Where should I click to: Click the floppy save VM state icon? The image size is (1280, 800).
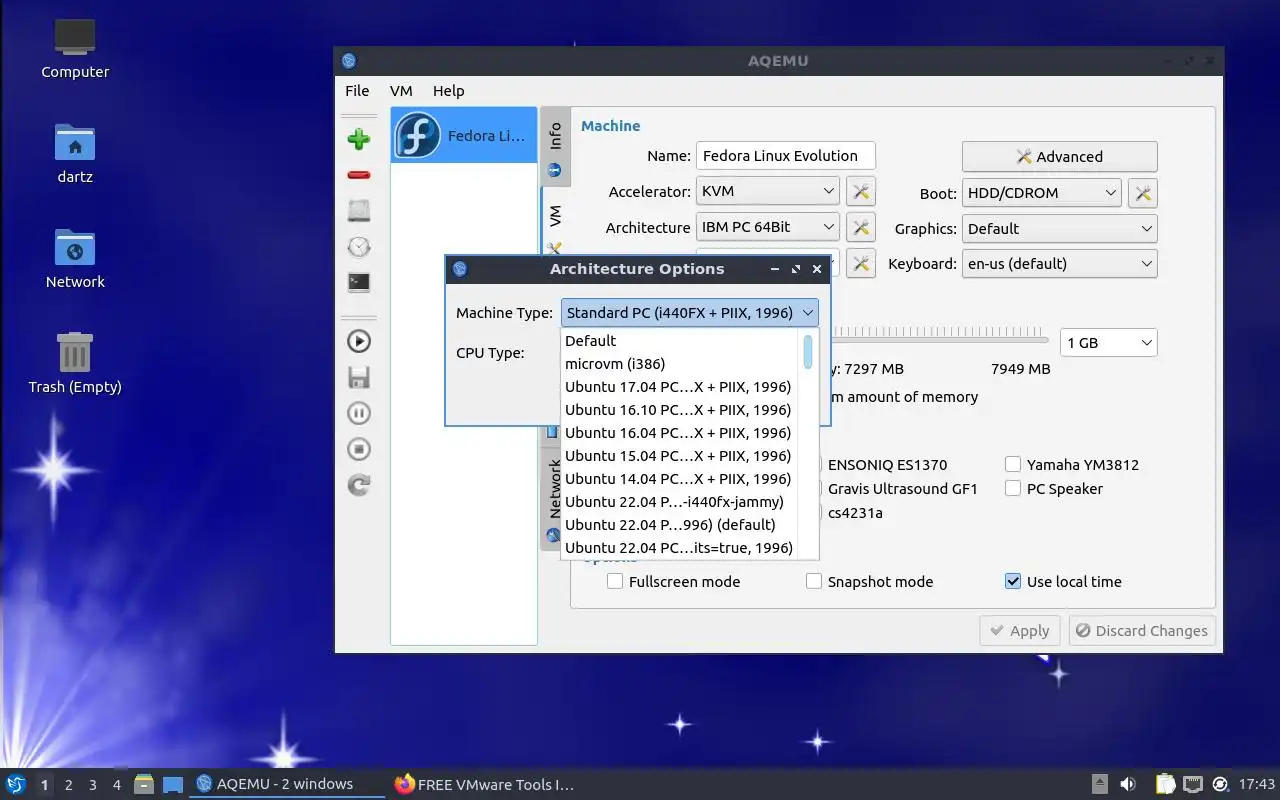coord(359,377)
